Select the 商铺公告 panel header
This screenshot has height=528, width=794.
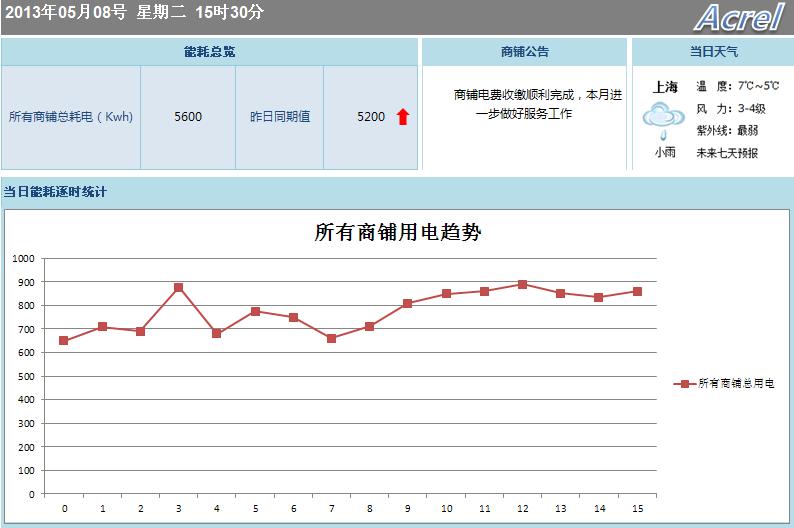pyautogui.click(x=525, y=52)
